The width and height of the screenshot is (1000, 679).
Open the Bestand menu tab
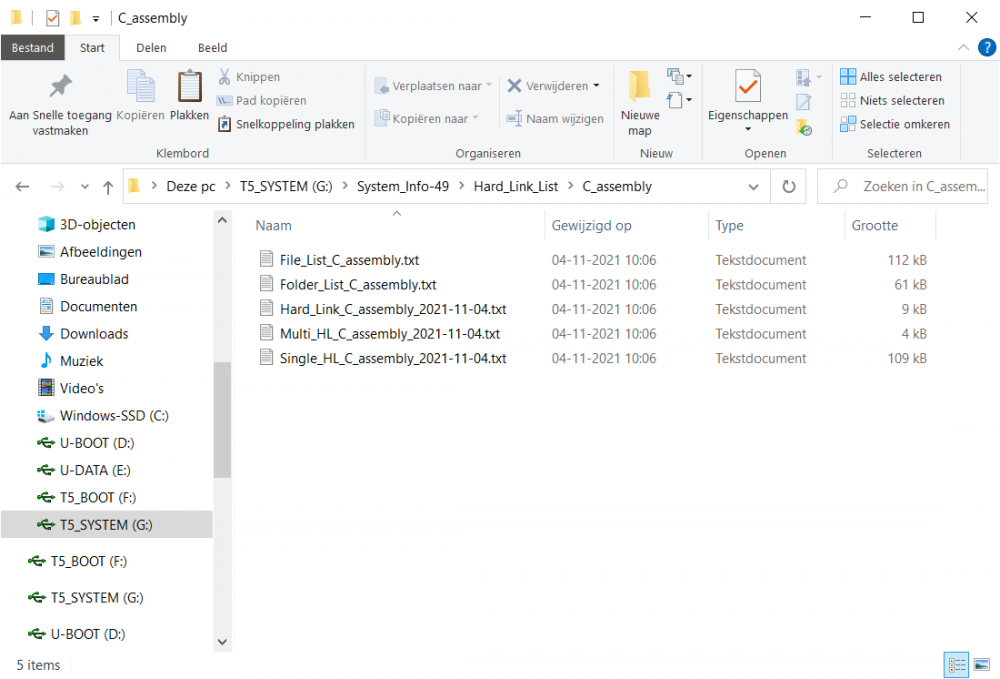click(33, 47)
